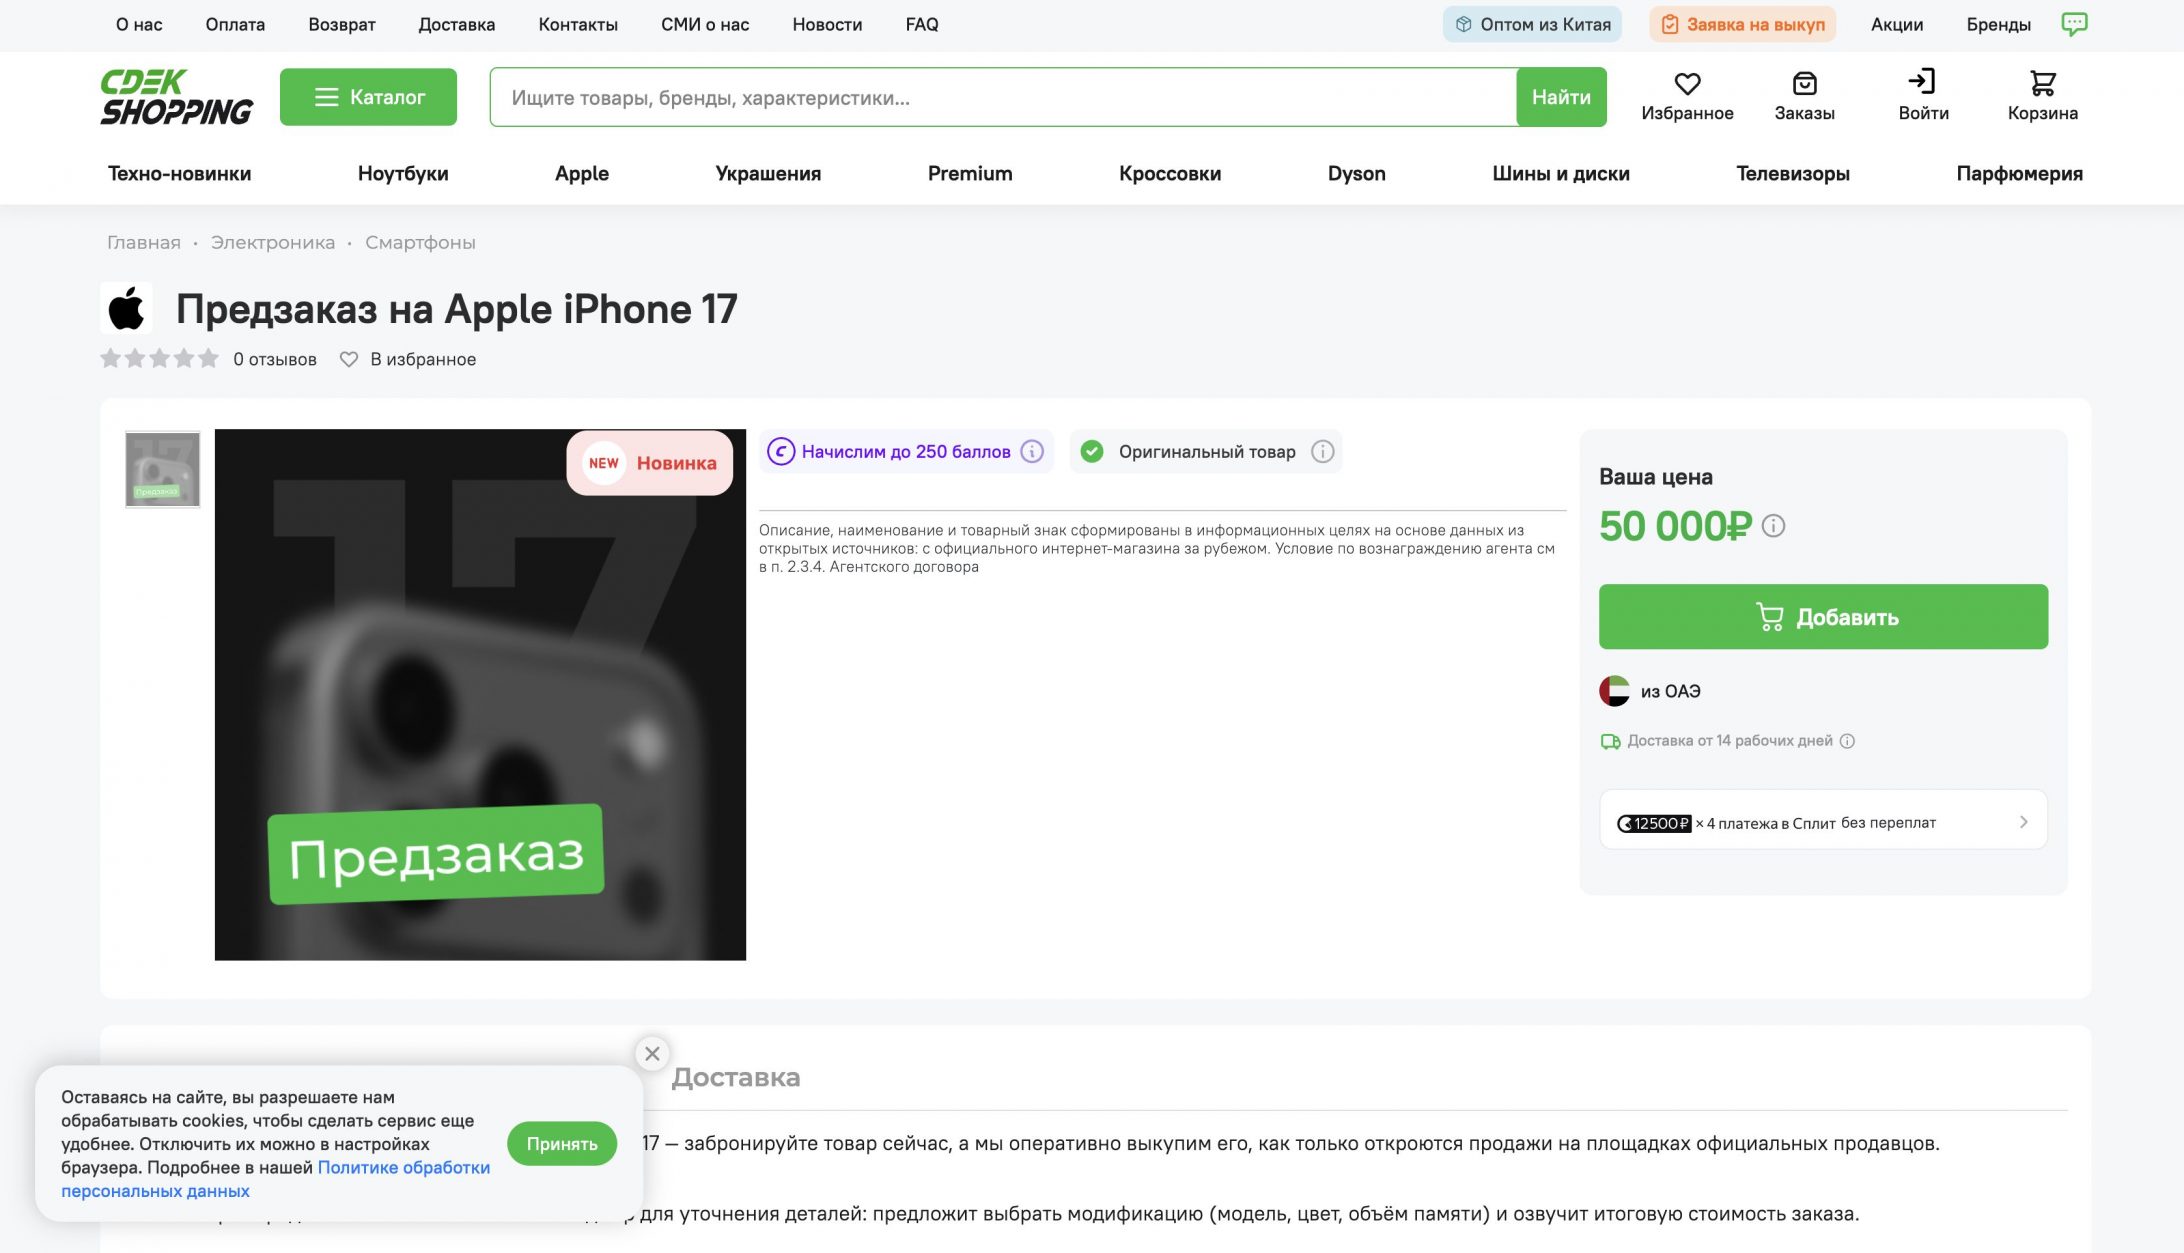Click the info icon next to the price
This screenshot has width=2184, height=1253.
coord(1773,526)
